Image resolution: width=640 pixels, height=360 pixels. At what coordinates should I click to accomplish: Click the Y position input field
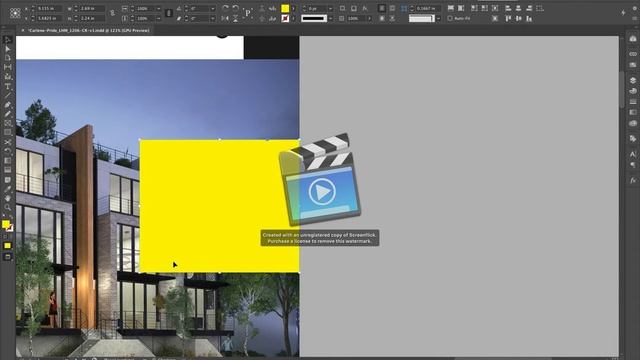[x=50, y=18]
